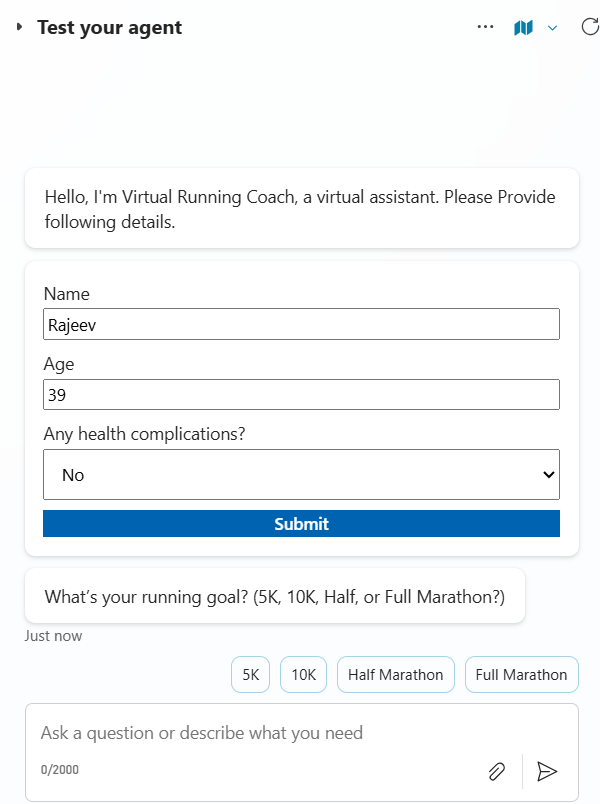Image resolution: width=600 pixels, height=804 pixels.
Task: Click the Age field showing 39
Action: tap(301, 395)
